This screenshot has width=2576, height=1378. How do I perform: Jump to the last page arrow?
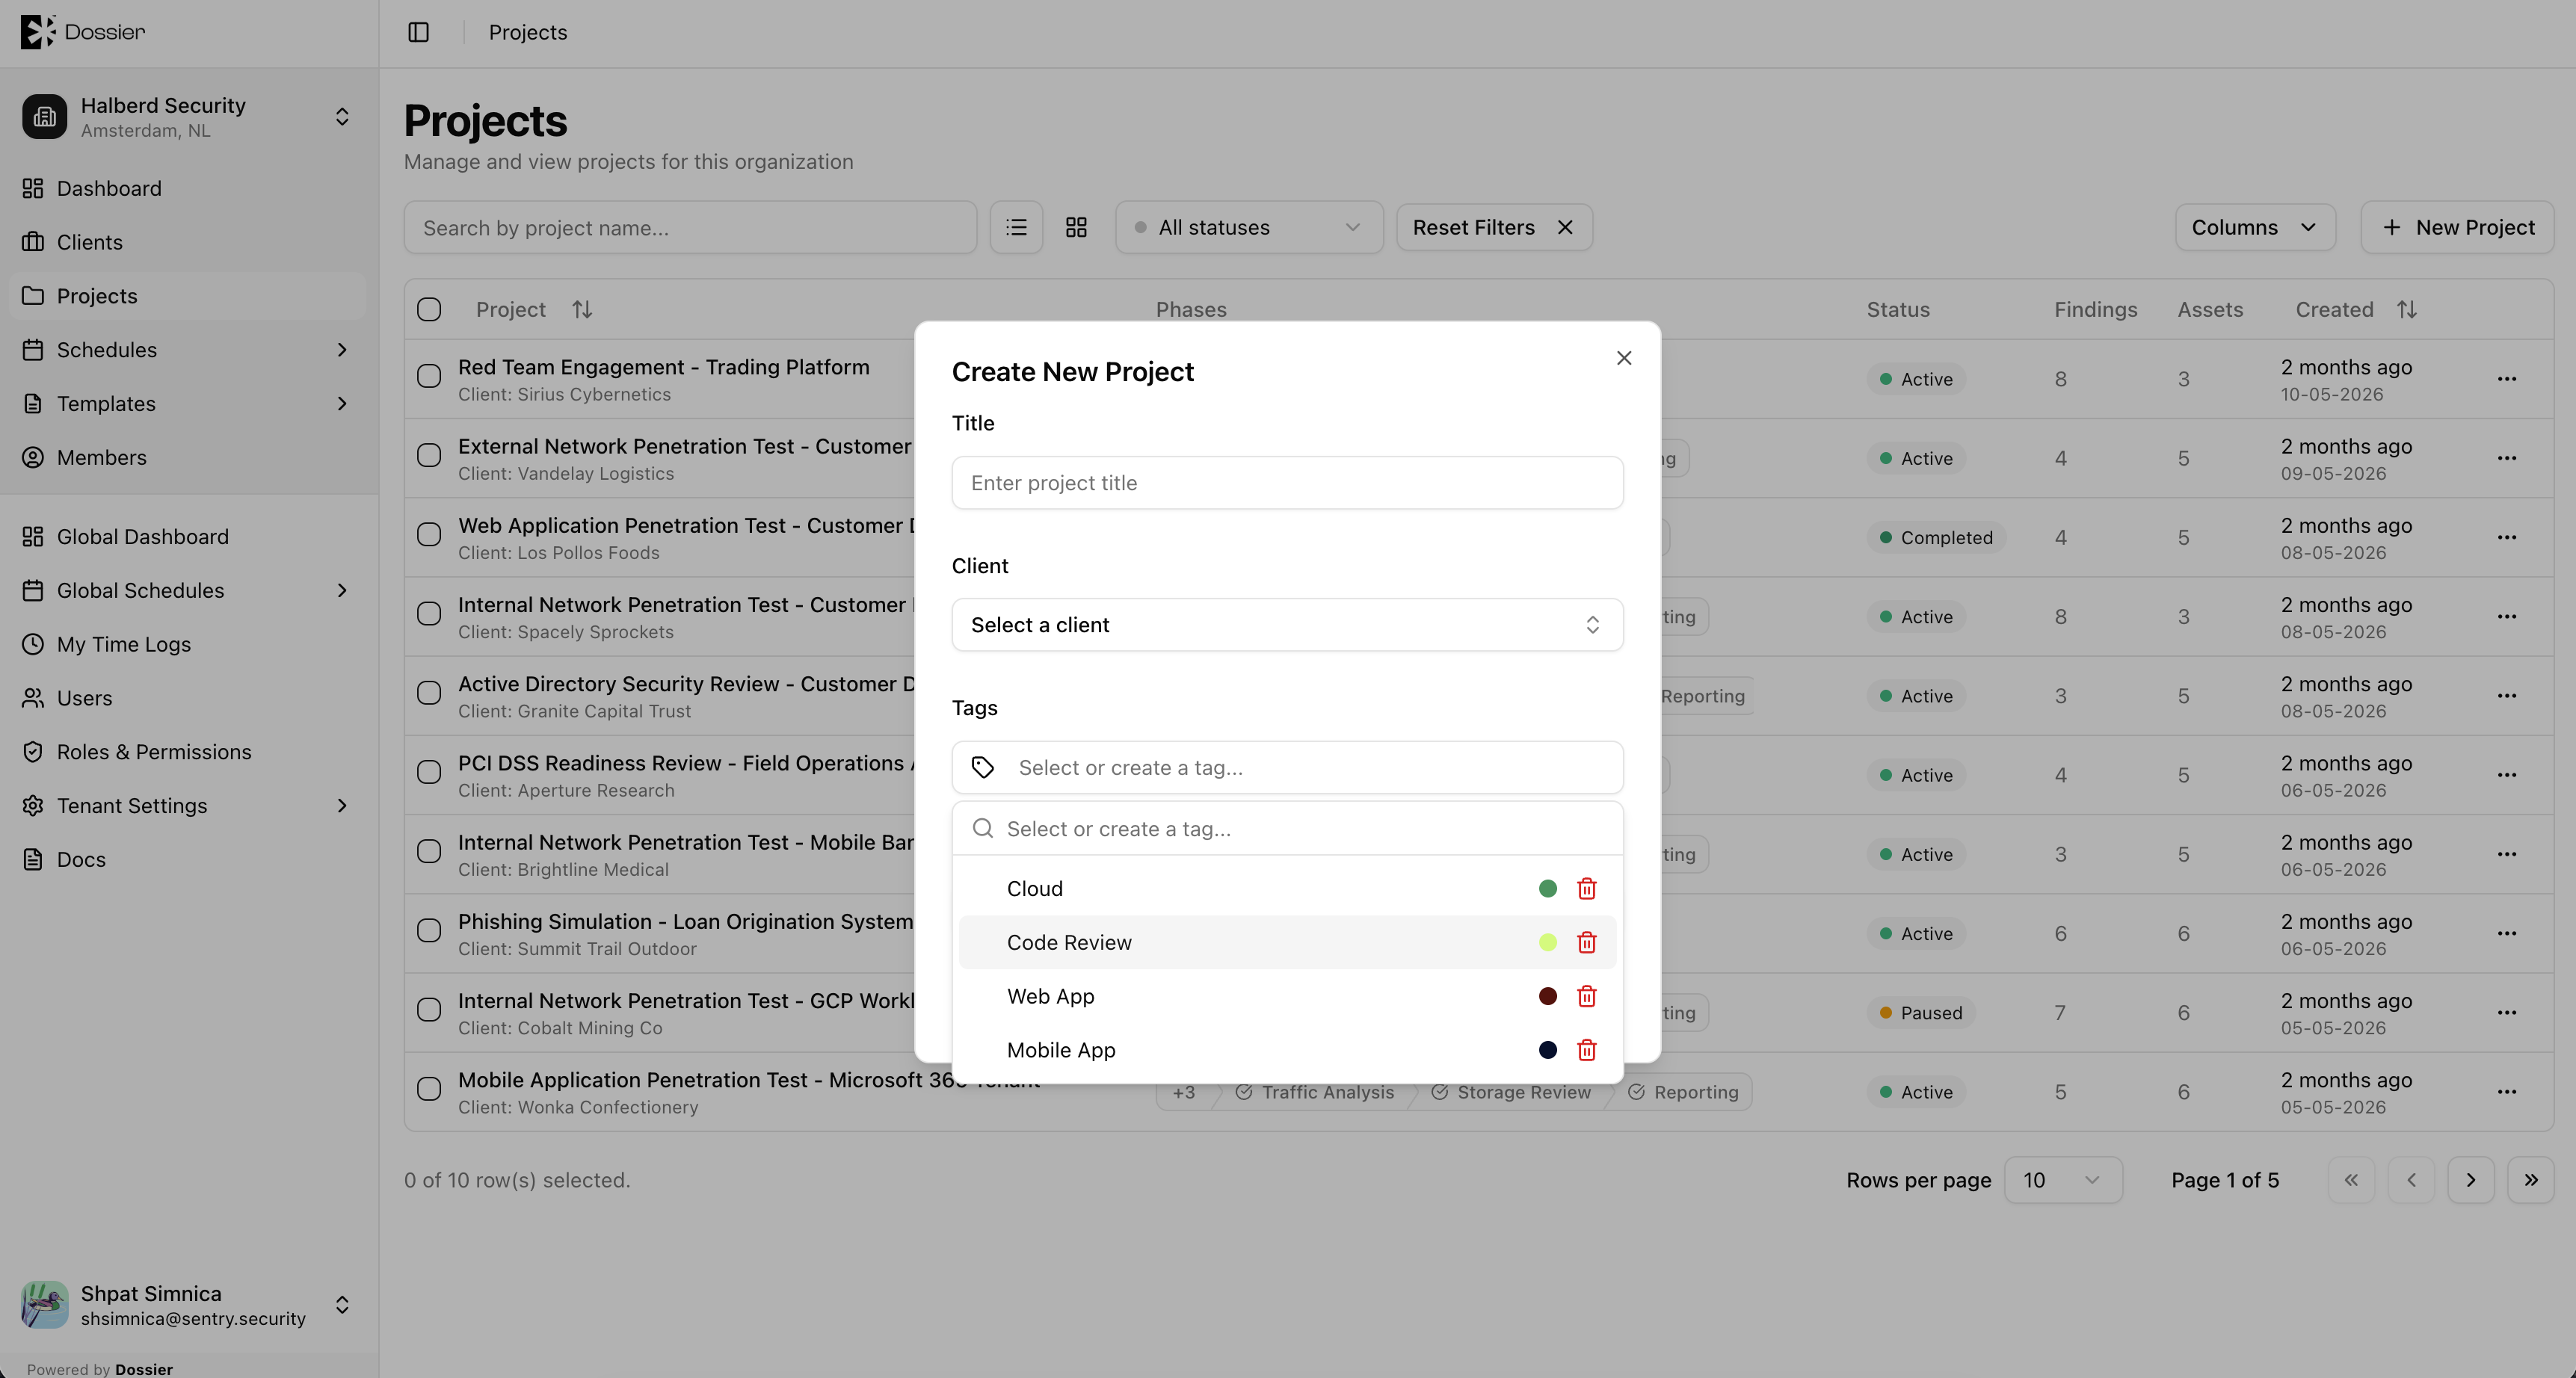[x=2530, y=1180]
